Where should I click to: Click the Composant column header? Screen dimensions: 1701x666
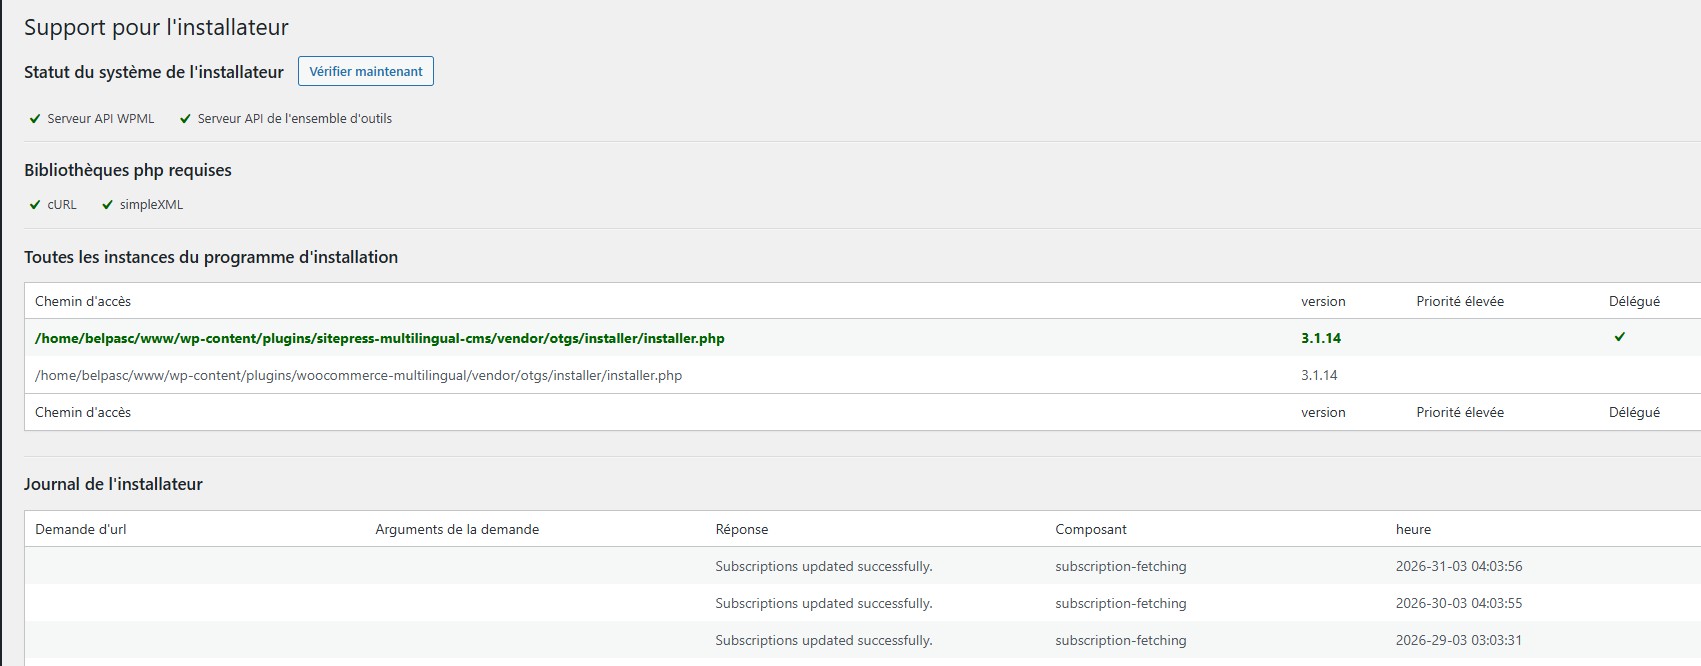coord(1090,529)
